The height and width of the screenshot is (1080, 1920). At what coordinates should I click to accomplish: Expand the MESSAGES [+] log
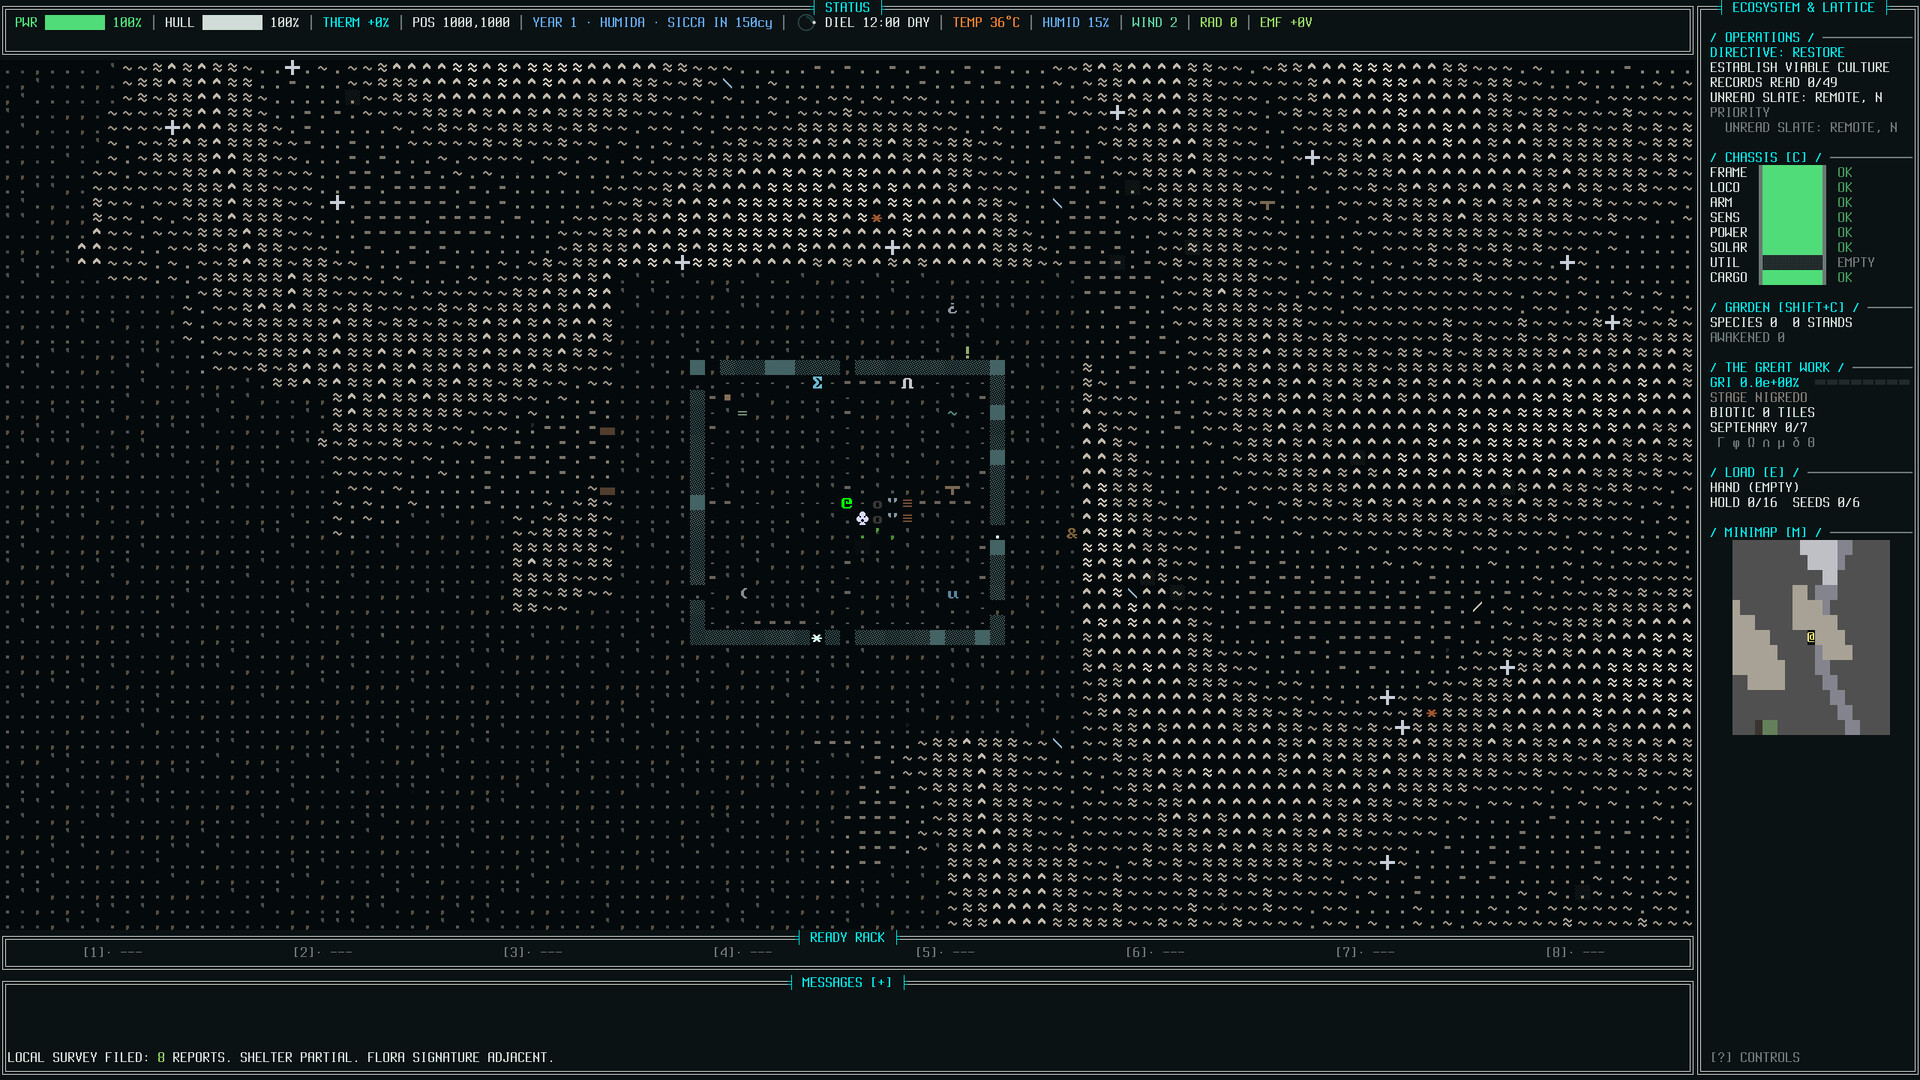[x=847, y=983]
